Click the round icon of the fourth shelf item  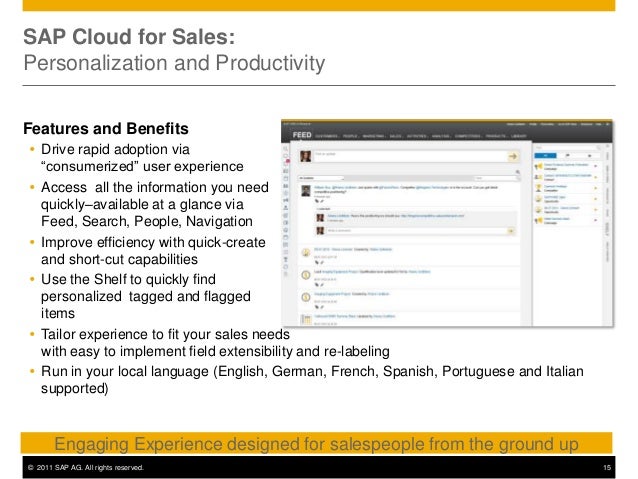coord(538,199)
